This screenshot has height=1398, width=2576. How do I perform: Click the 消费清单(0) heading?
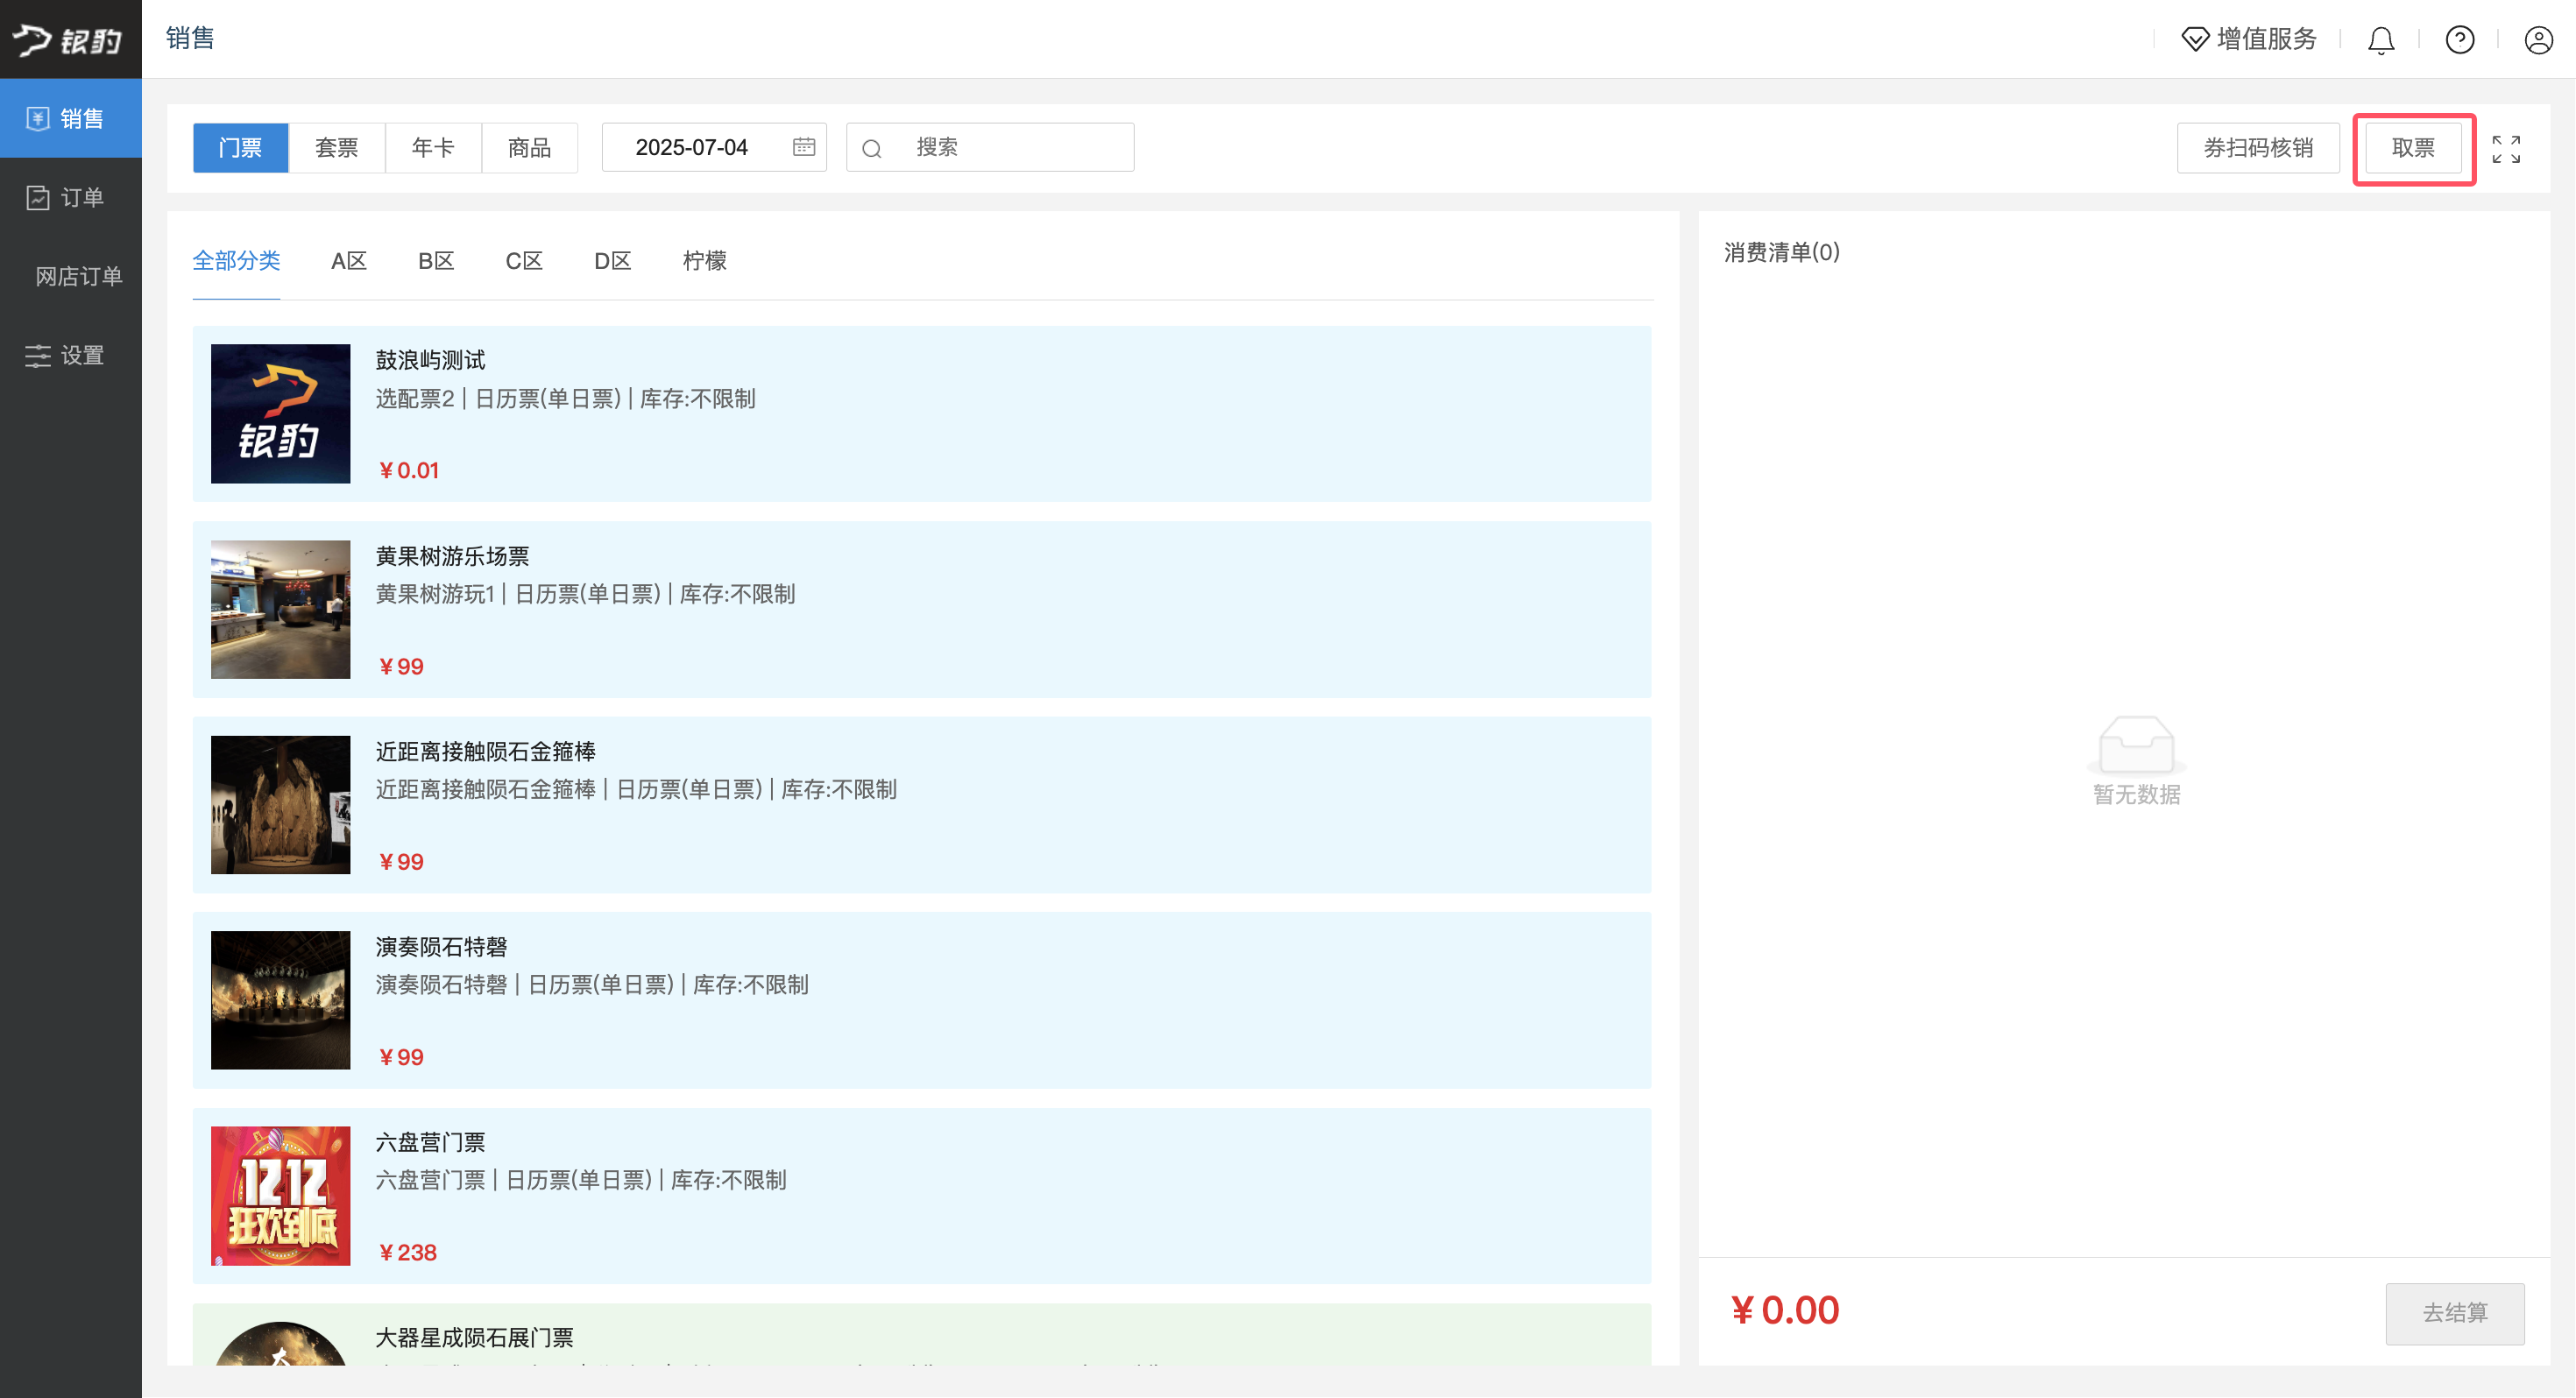pyautogui.click(x=1782, y=252)
